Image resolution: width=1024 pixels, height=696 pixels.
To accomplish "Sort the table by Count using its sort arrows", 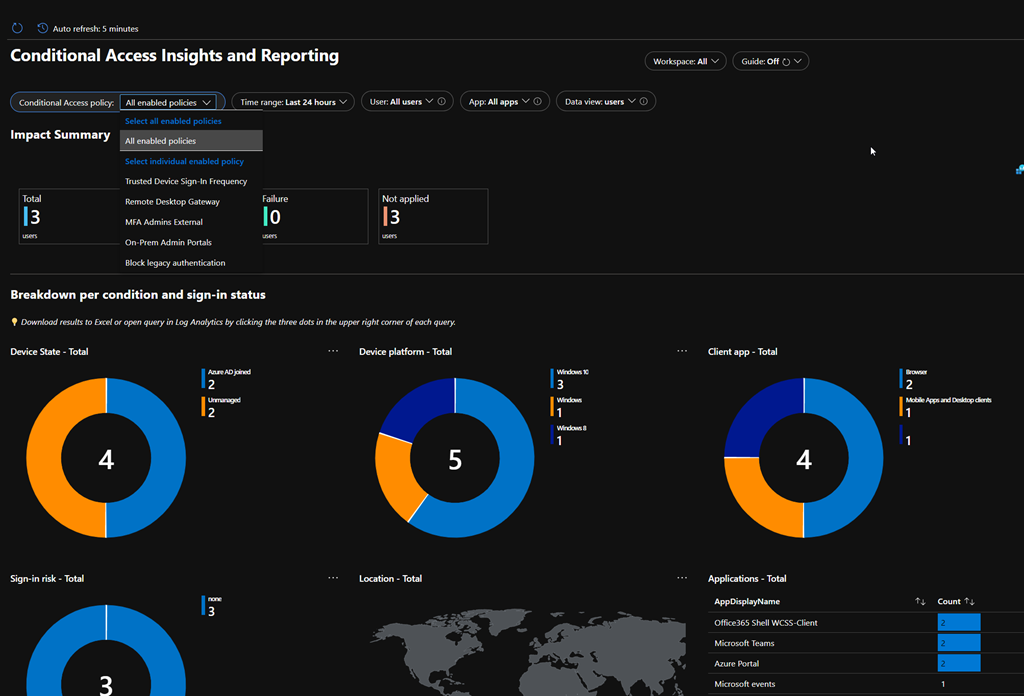I will pyautogui.click(x=970, y=601).
